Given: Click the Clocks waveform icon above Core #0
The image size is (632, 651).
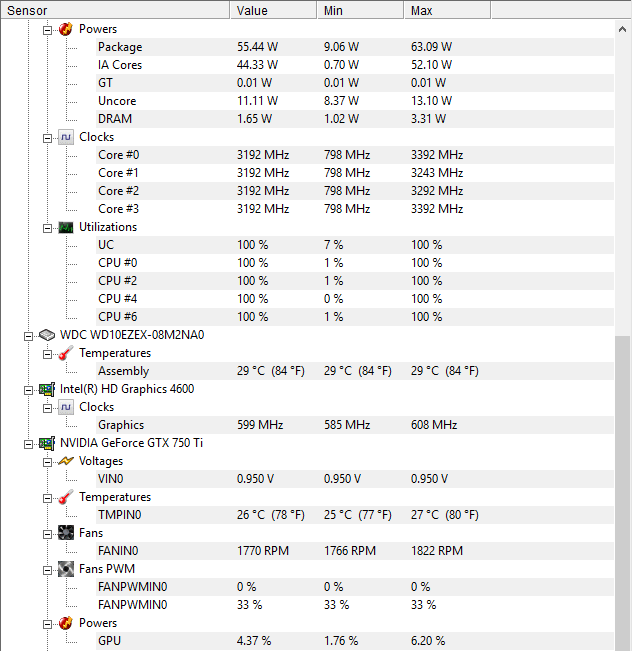Looking at the screenshot, I should 66,137.
